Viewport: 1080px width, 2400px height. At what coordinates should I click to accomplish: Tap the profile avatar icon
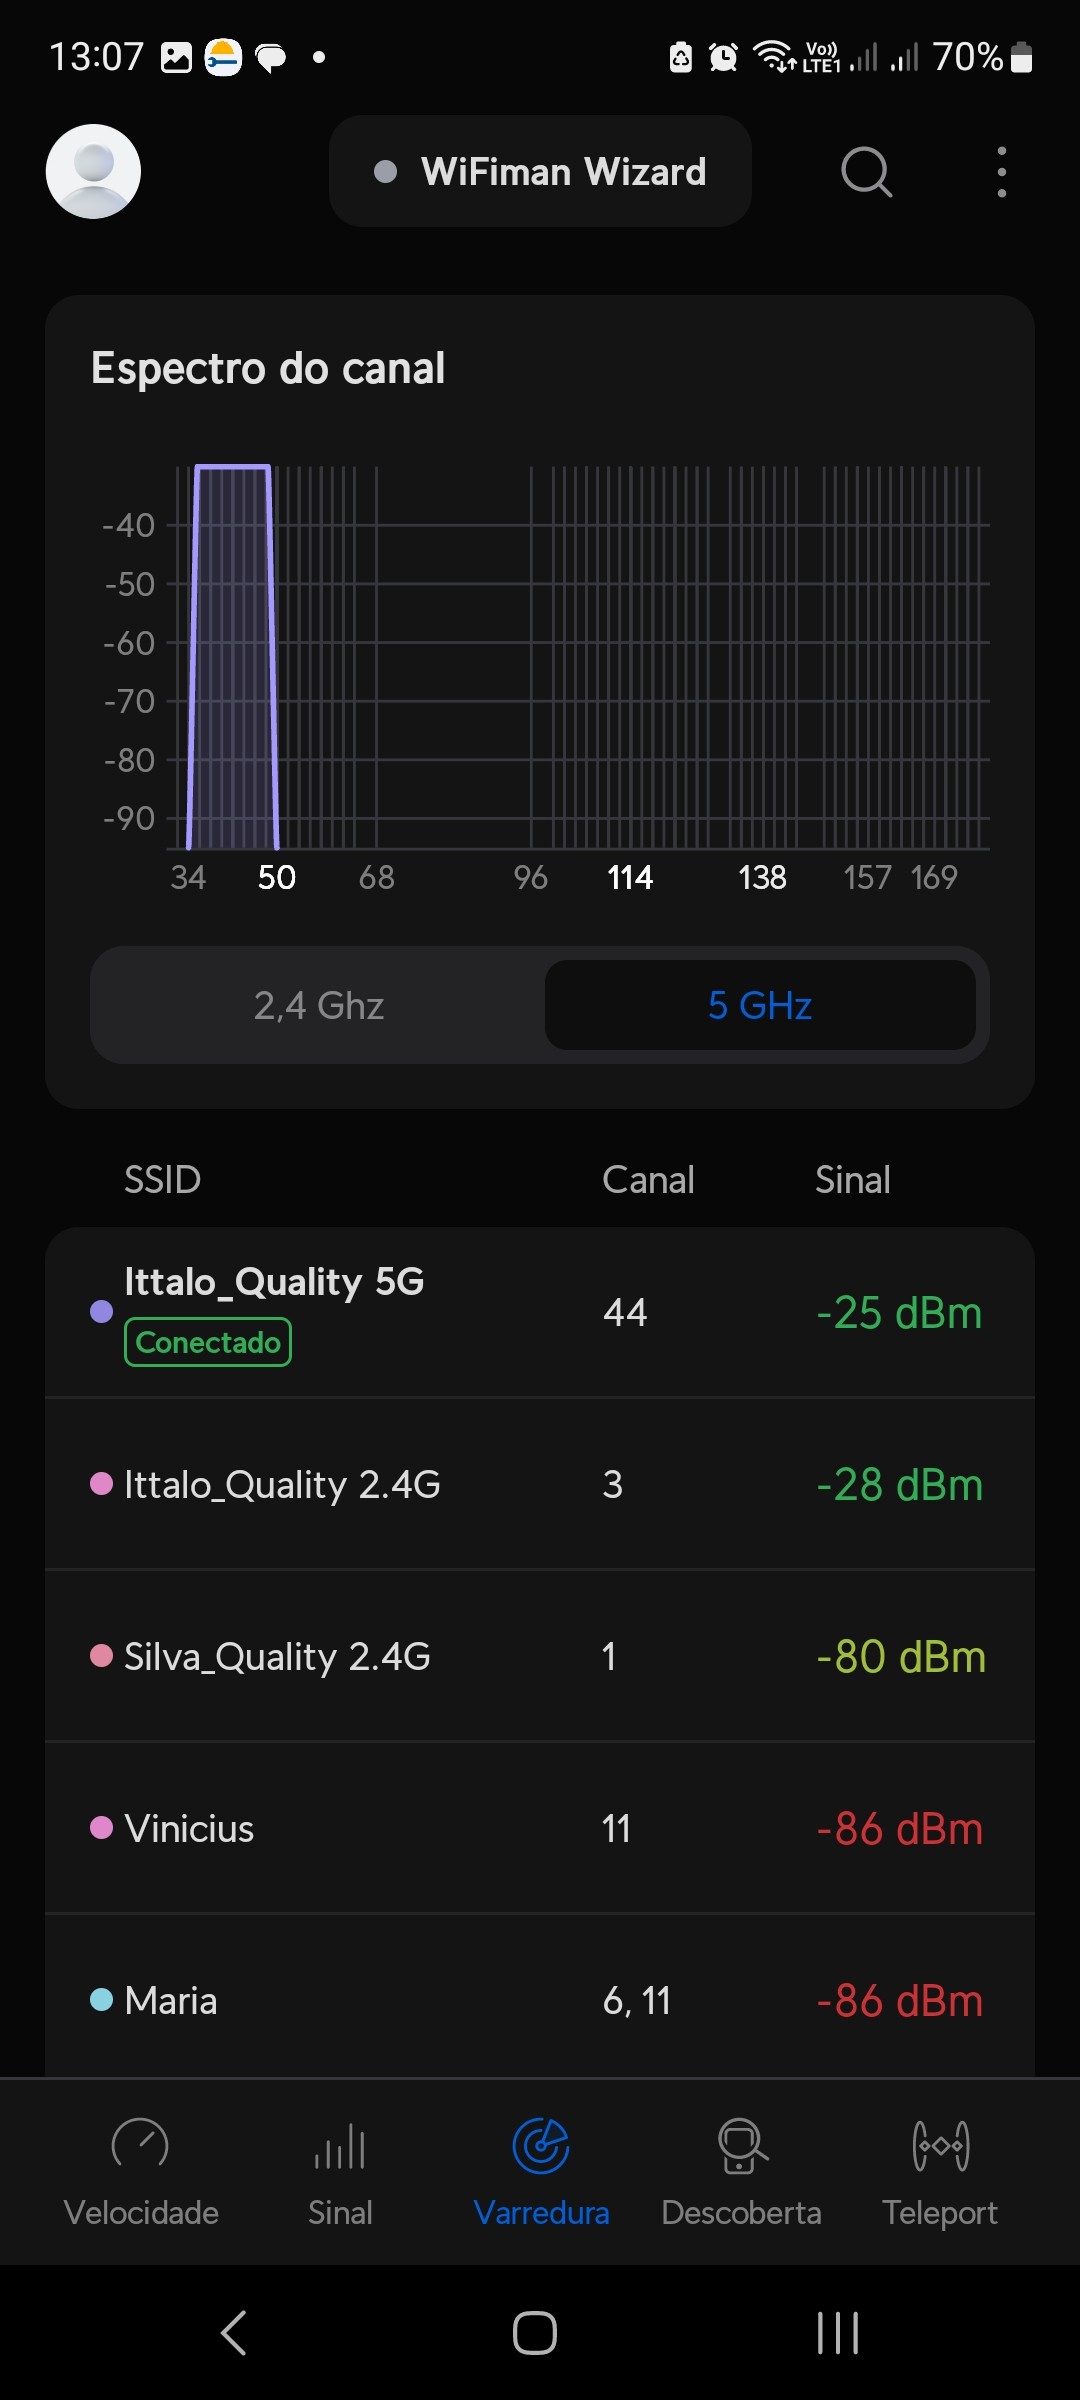point(93,172)
